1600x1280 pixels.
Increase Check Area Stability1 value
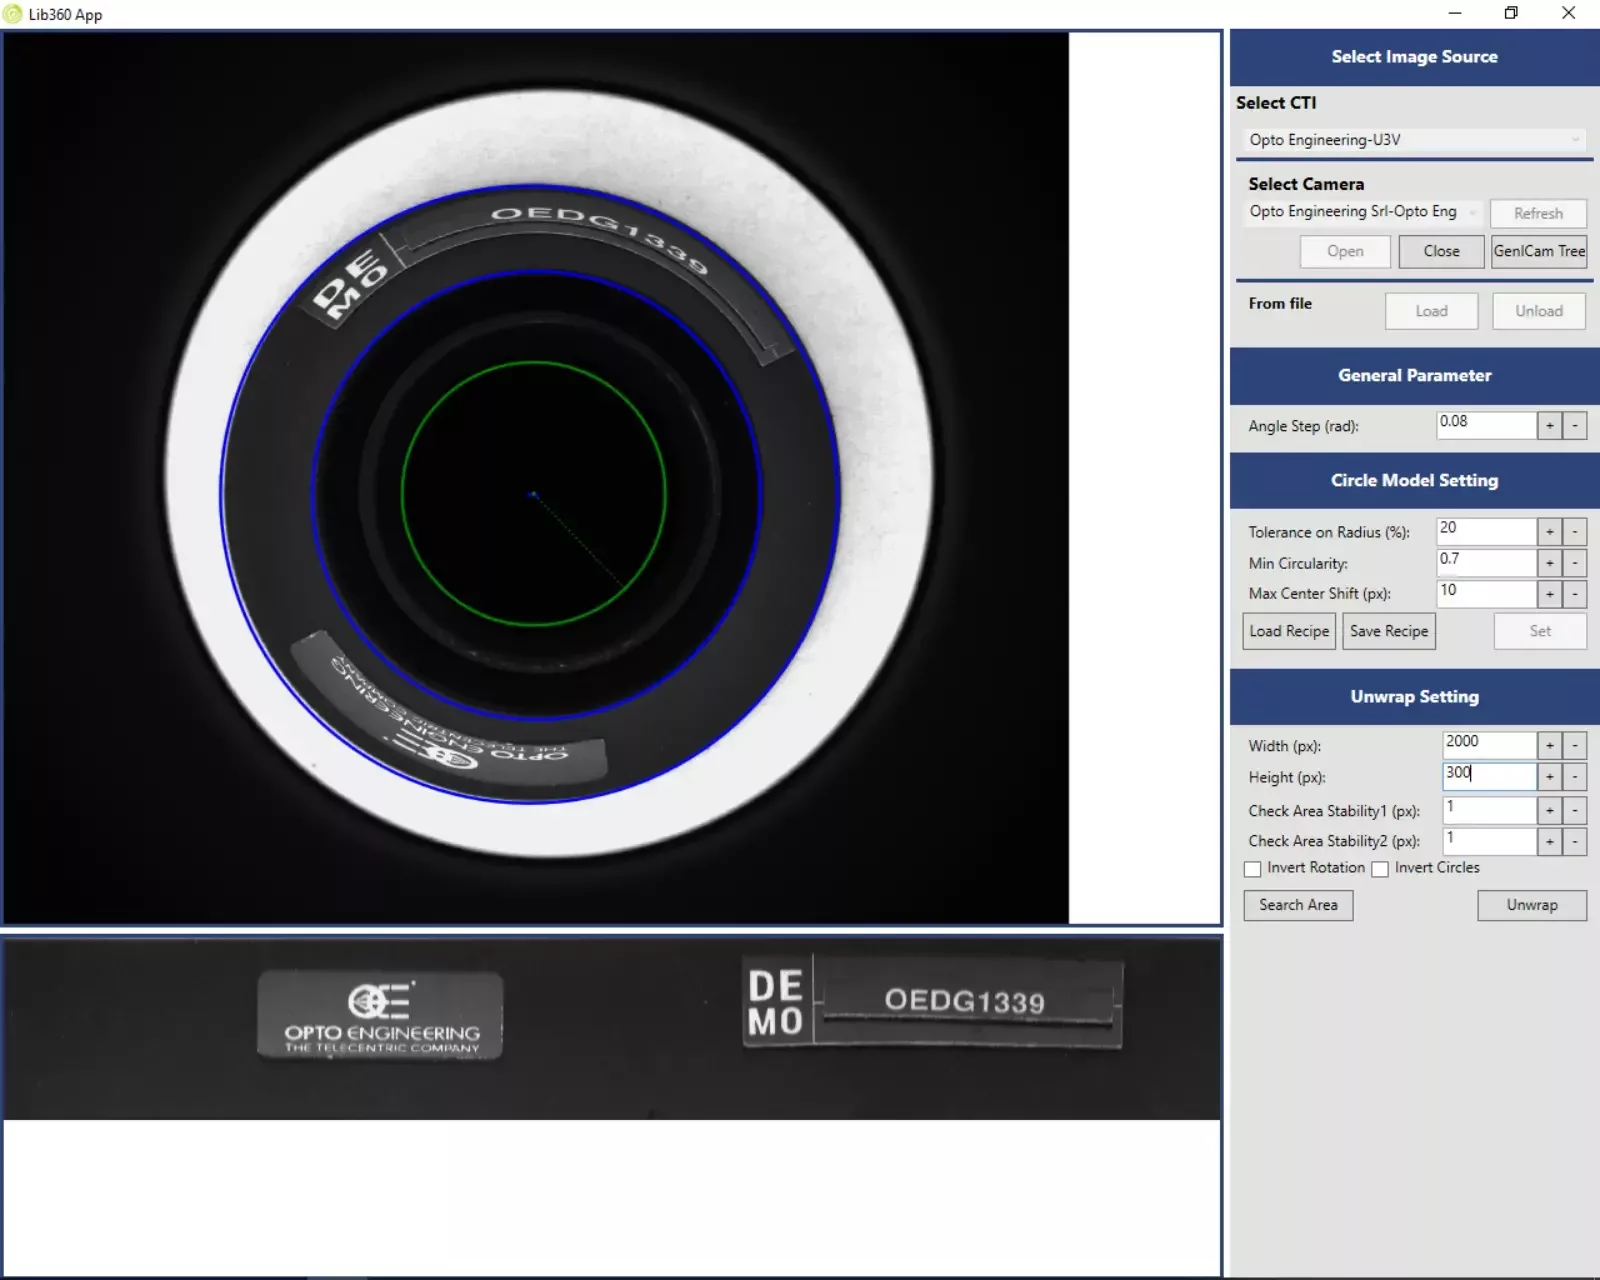pos(1549,811)
